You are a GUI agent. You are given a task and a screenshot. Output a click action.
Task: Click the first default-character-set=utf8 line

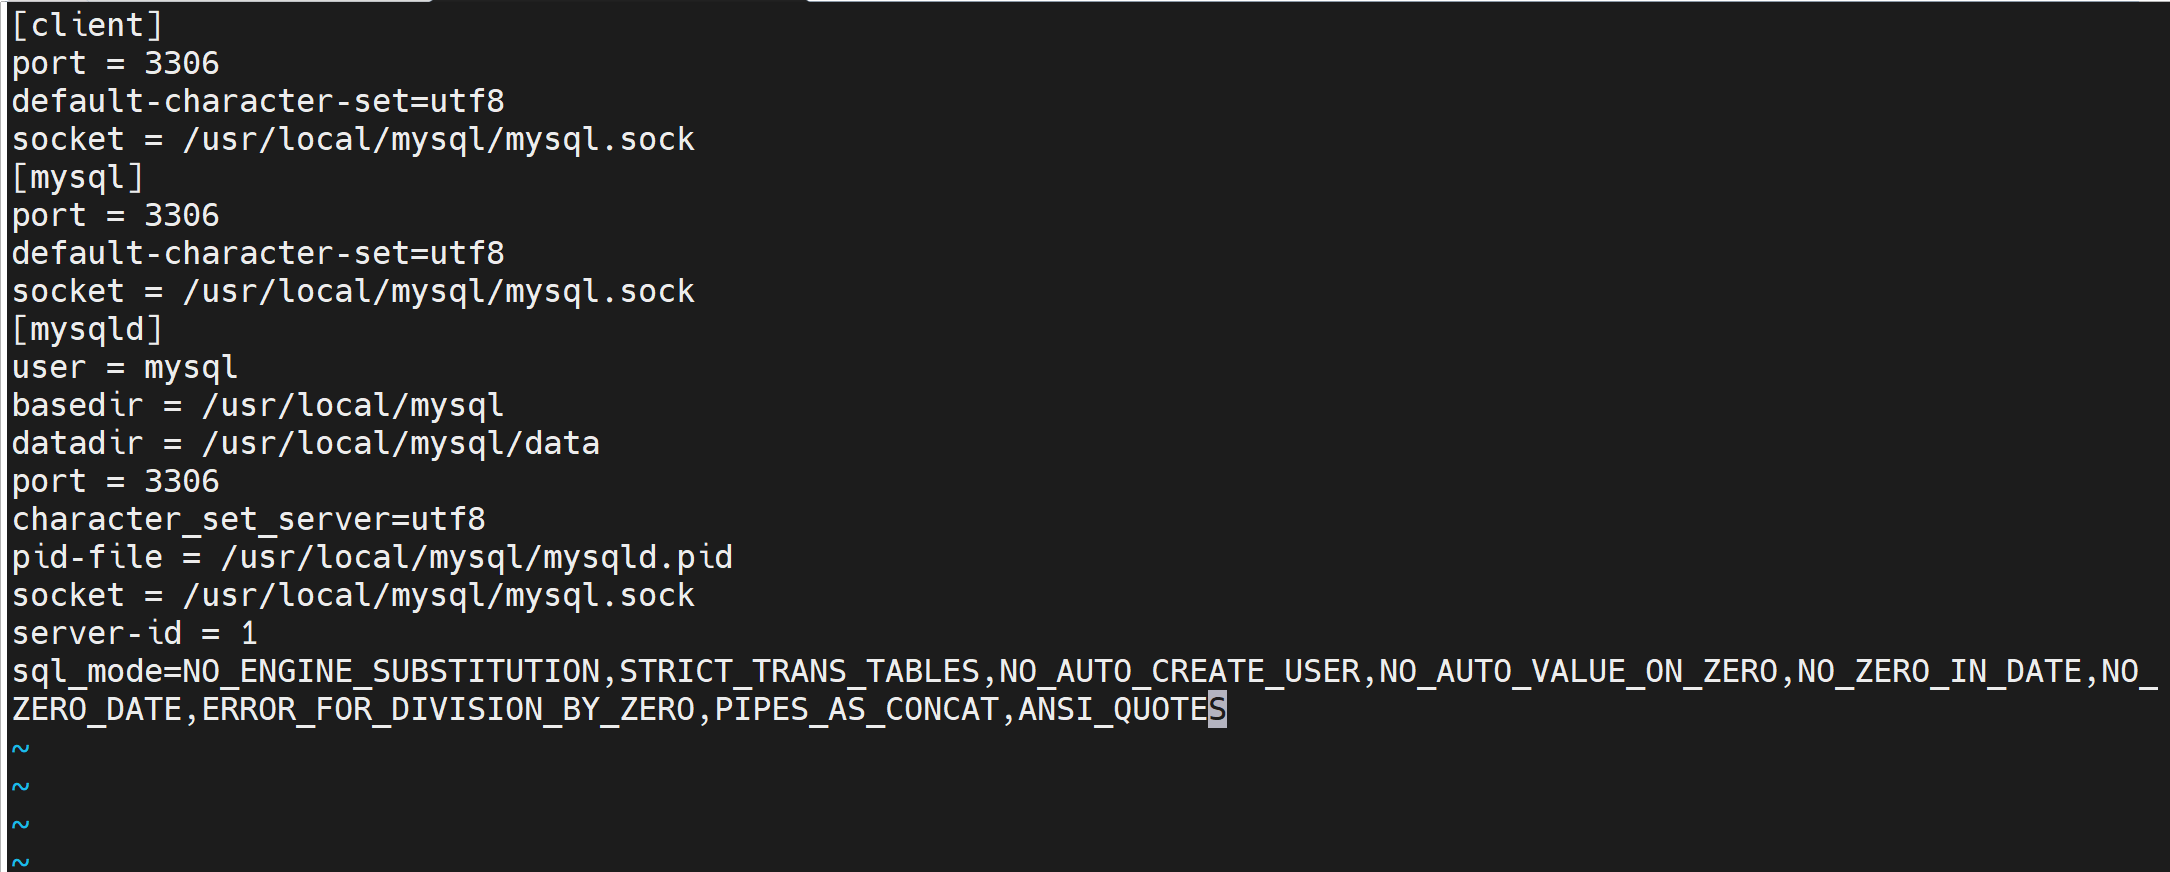(x=258, y=101)
